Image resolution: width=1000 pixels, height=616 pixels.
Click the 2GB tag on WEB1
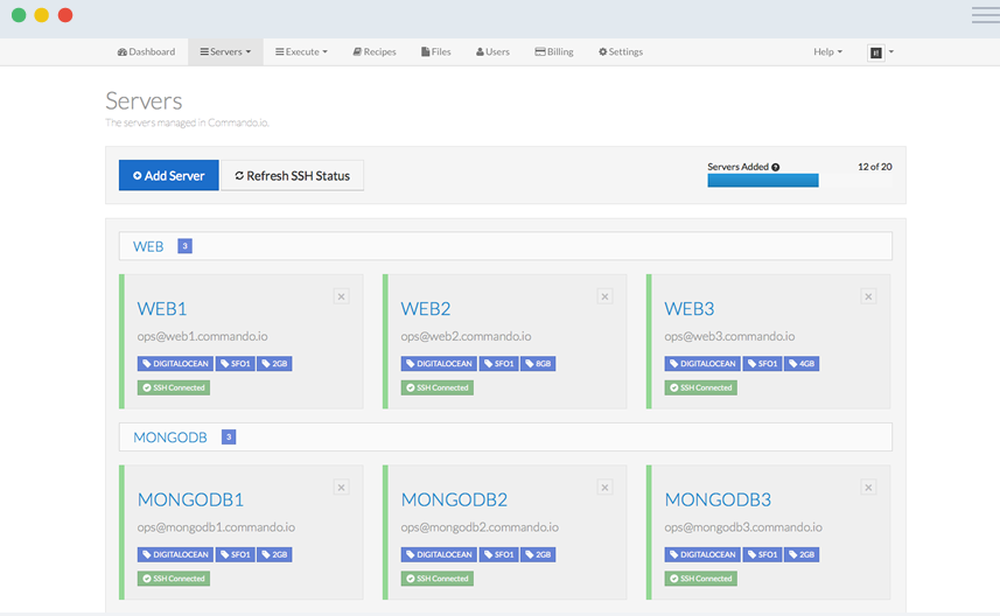(275, 363)
